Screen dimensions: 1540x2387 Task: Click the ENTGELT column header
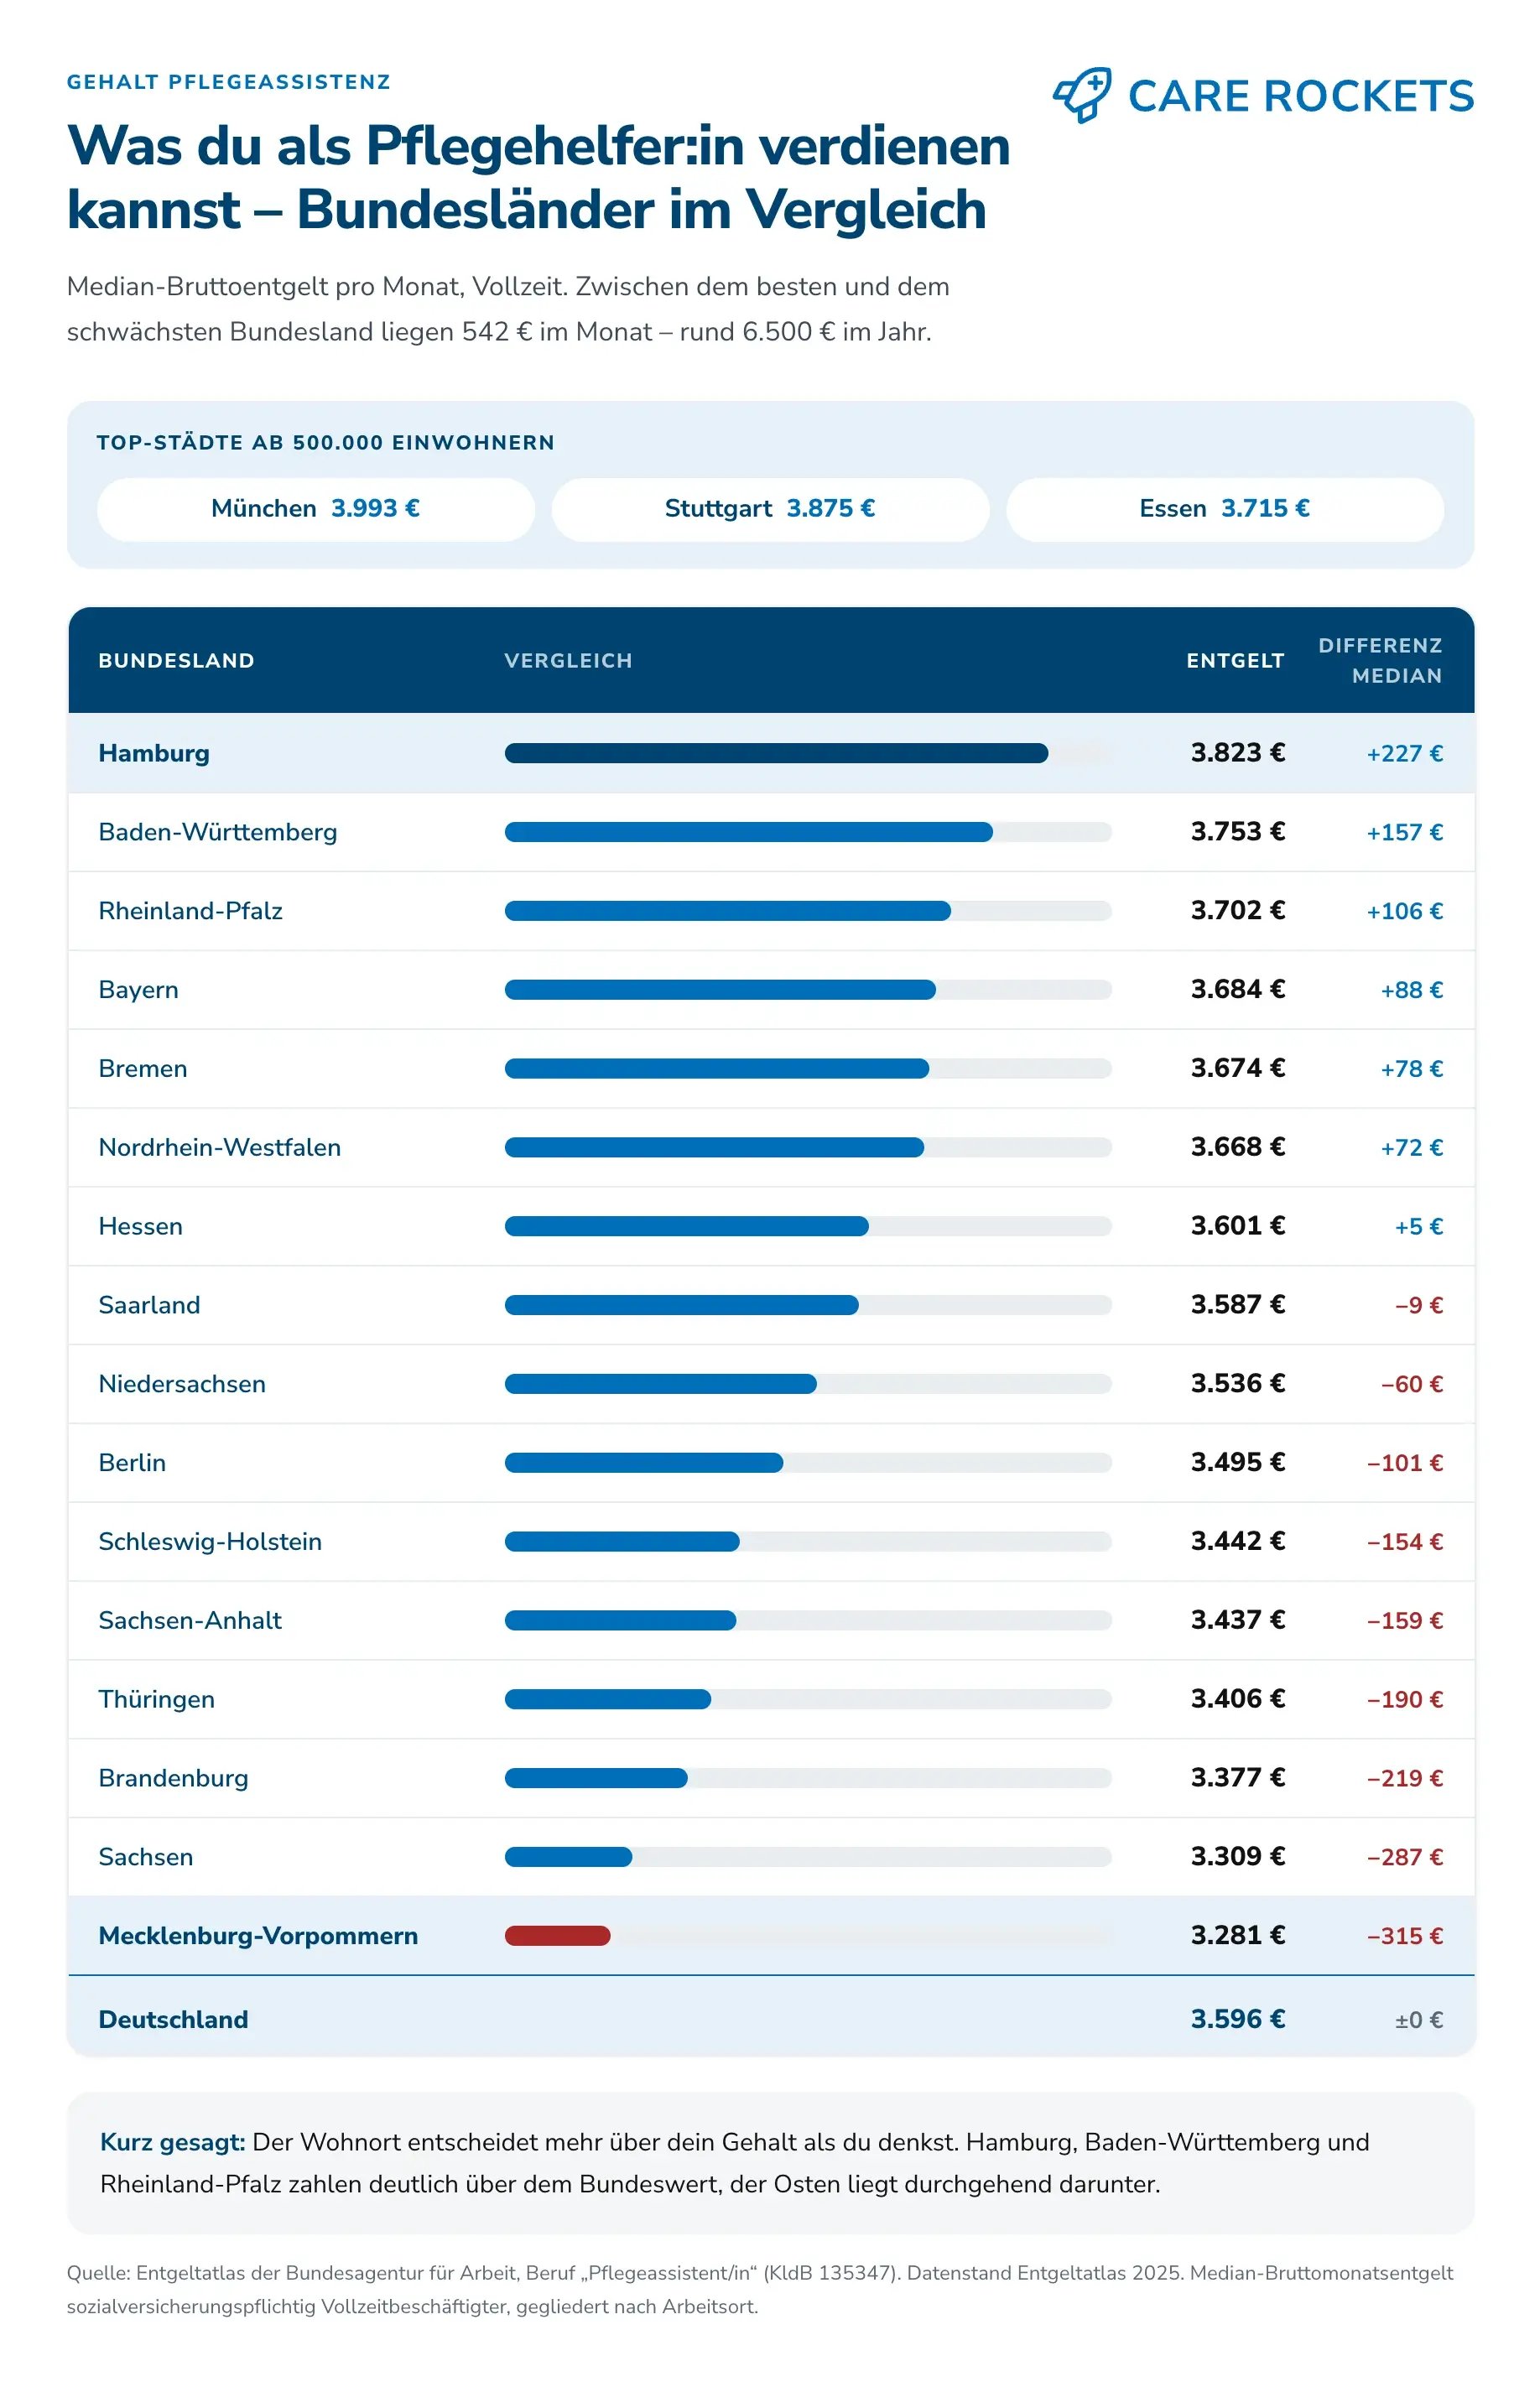1235,660
